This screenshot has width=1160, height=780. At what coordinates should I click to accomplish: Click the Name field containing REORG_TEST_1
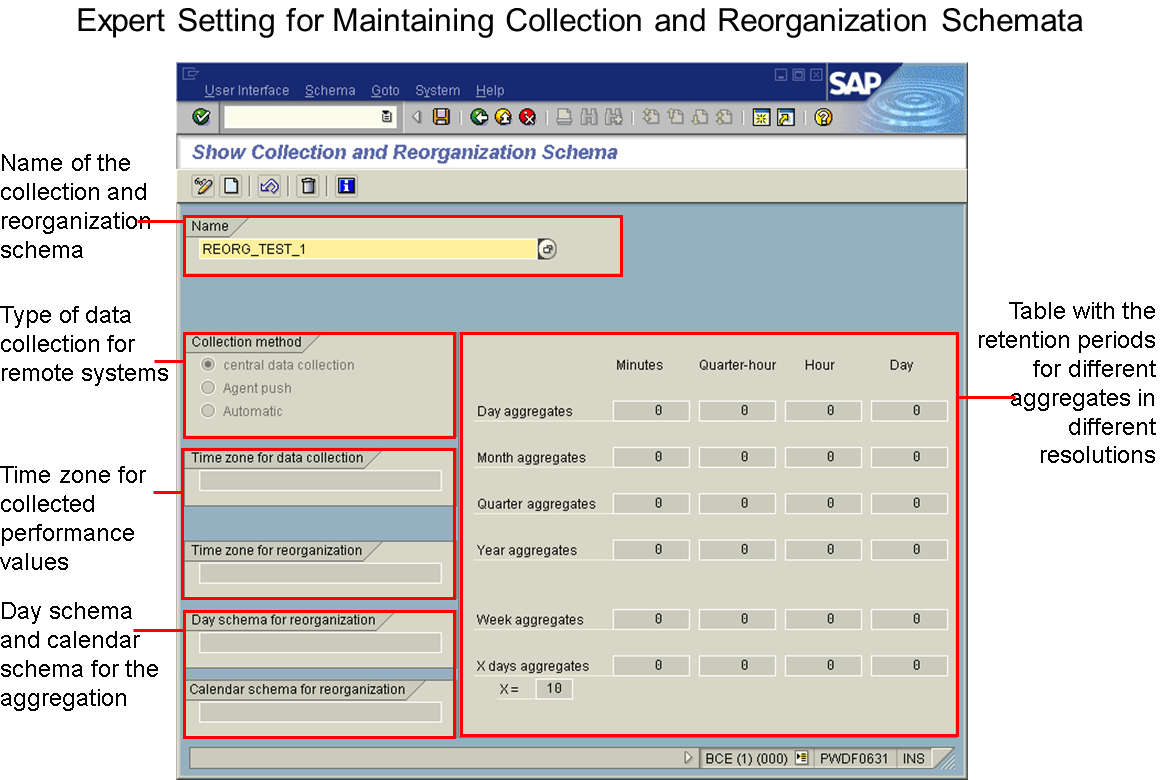click(x=366, y=249)
